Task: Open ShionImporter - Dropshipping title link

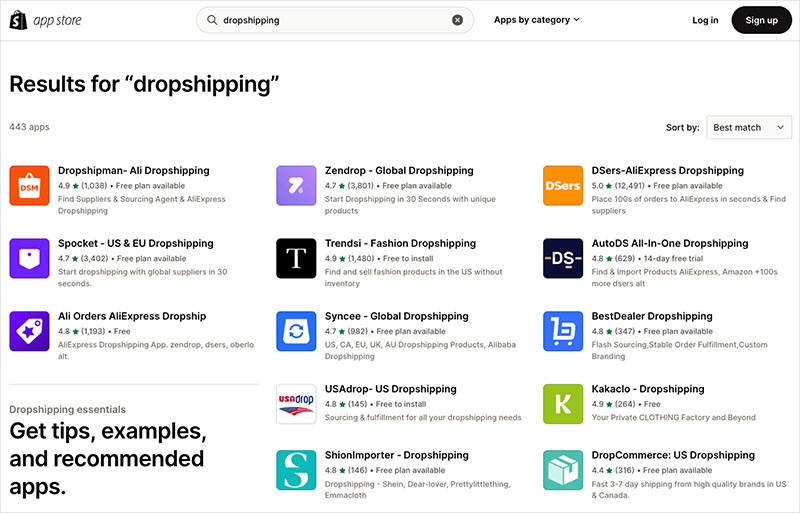Action: [x=396, y=455]
